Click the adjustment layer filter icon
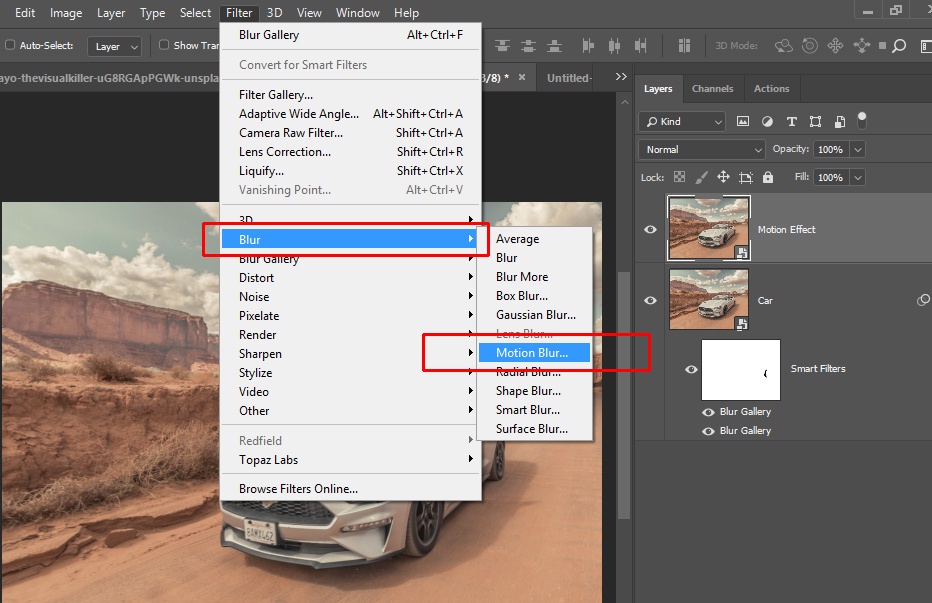Screen dimensions: 932x603 tap(767, 121)
